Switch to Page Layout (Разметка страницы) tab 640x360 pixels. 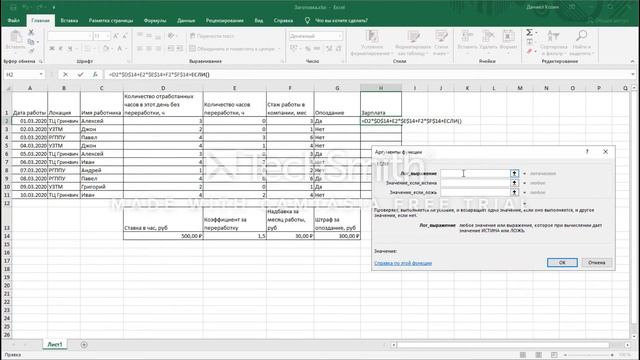tap(111, 20)
